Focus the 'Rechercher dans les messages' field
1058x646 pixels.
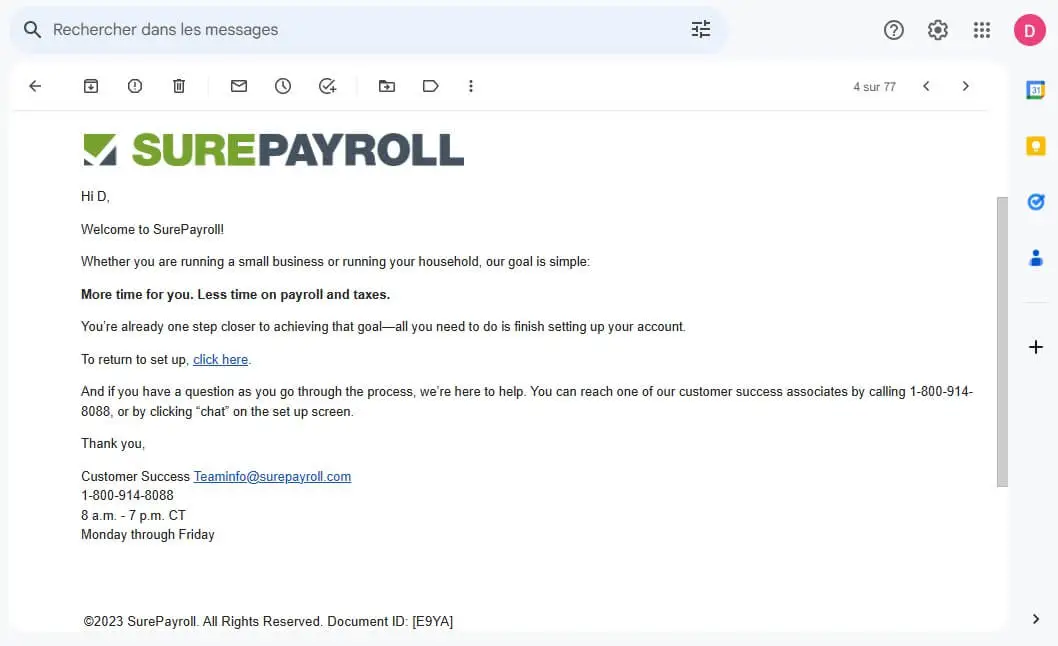point(364,30)
